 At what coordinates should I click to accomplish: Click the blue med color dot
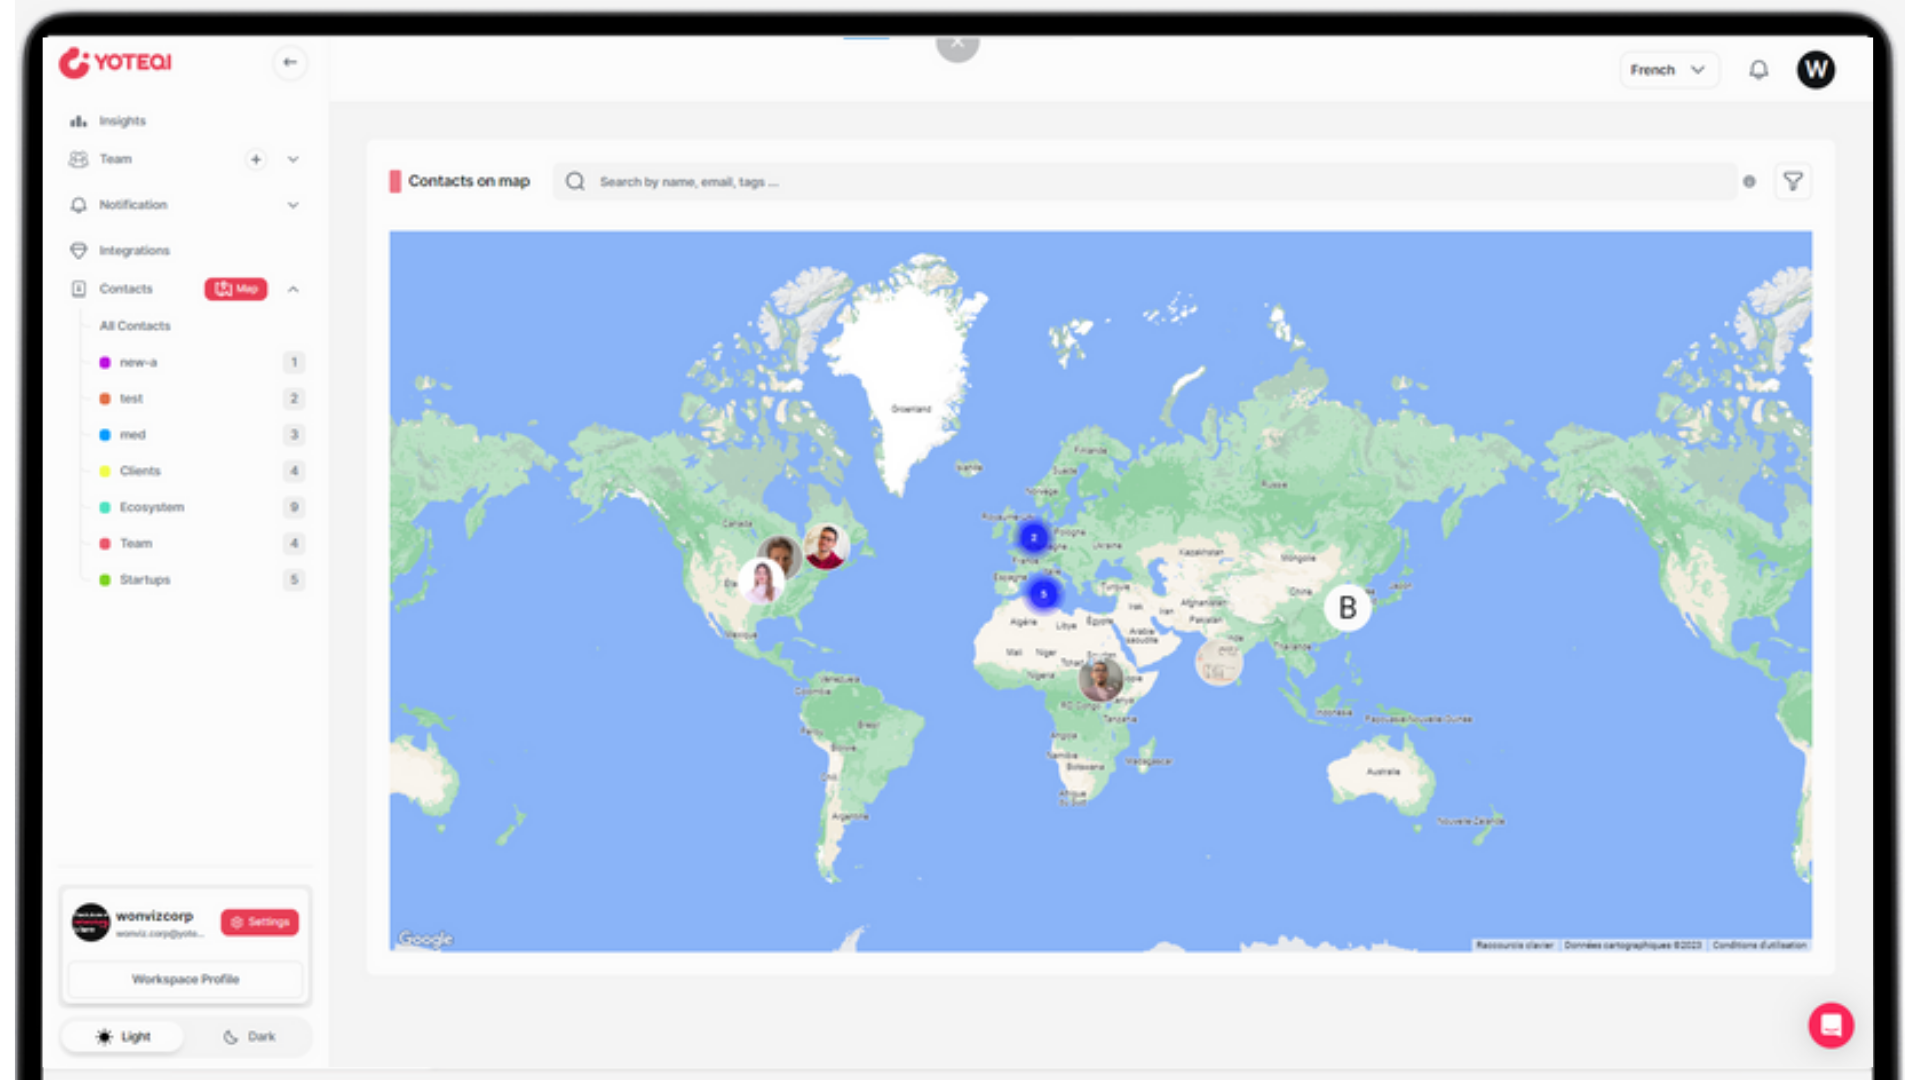coord(105,435)
